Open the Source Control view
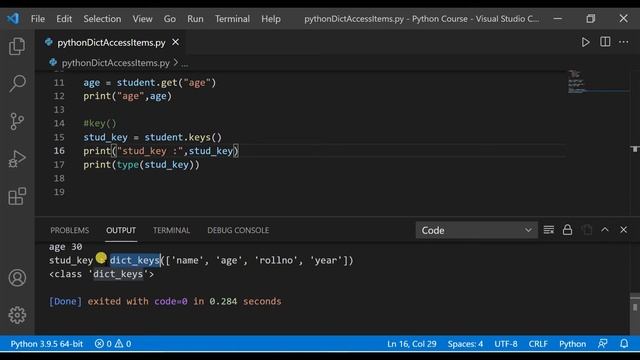 (17, 121)
